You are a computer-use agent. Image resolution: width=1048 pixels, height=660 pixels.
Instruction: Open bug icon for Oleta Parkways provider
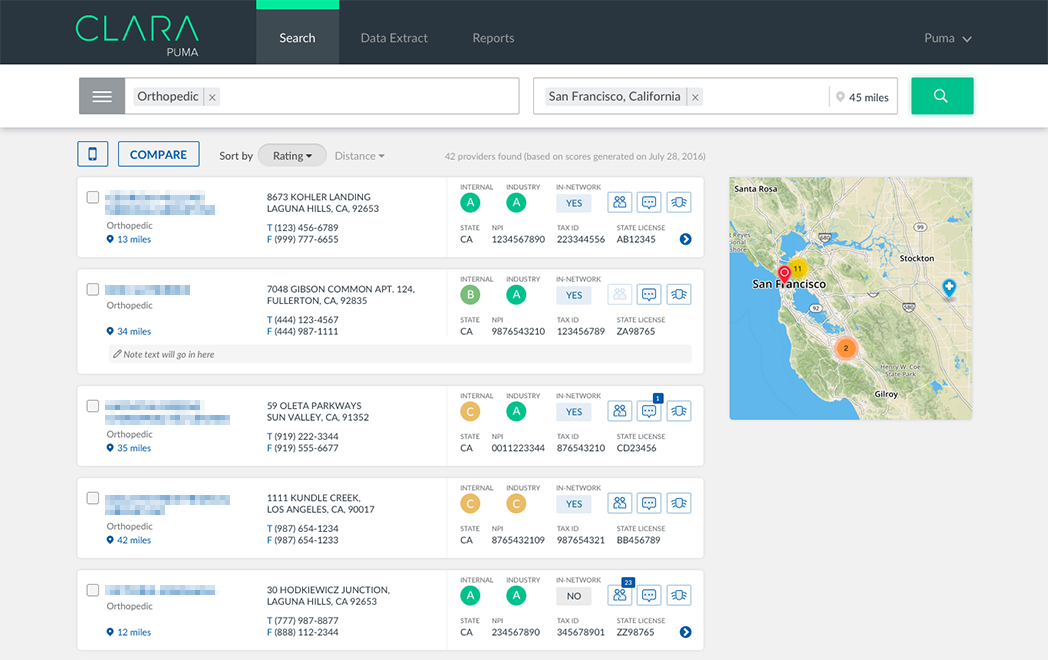tap(678, 411)
